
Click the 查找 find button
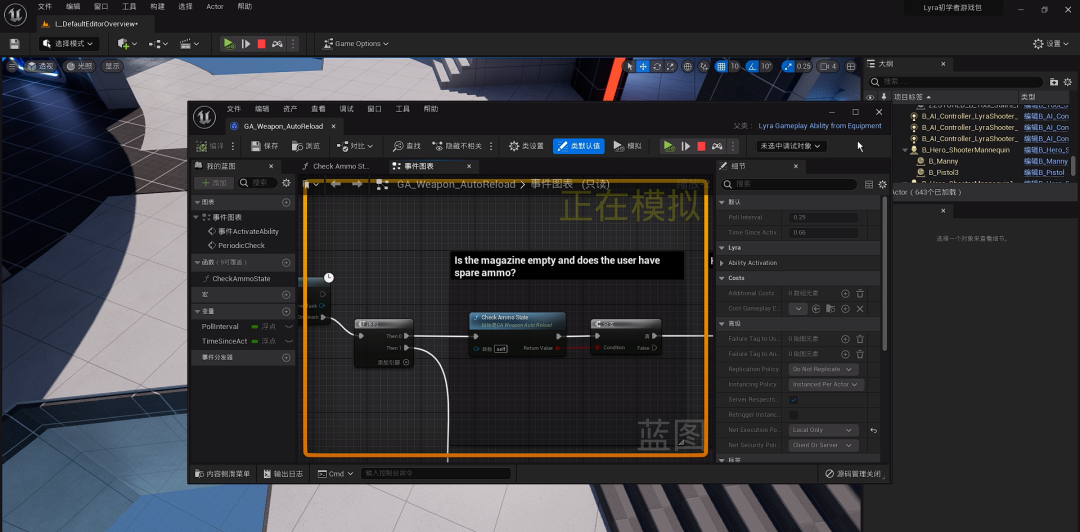pos(406,146)
